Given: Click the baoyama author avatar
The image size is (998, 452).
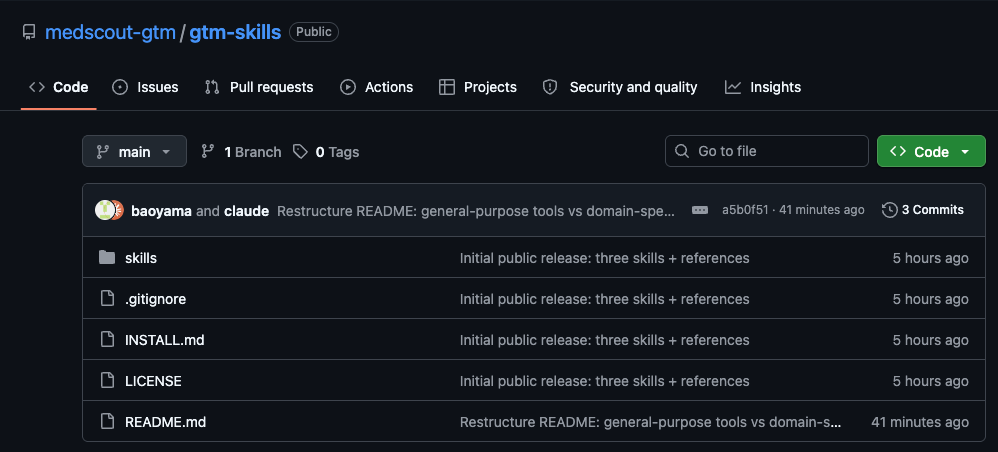Looking at the screenshot, I should [x=104, y=210].
